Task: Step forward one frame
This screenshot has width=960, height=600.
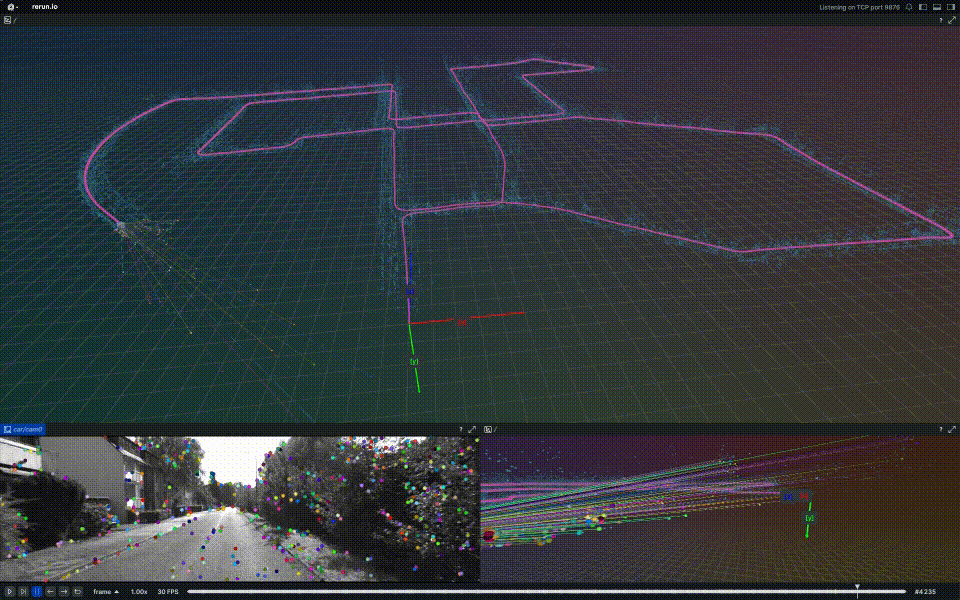Action: 64,591
